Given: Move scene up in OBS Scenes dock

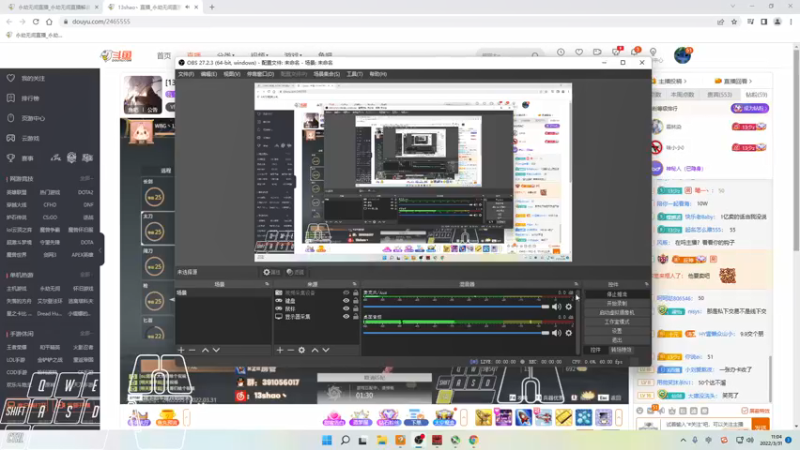Looking at the screenshot, I should [x=205, y=350].
